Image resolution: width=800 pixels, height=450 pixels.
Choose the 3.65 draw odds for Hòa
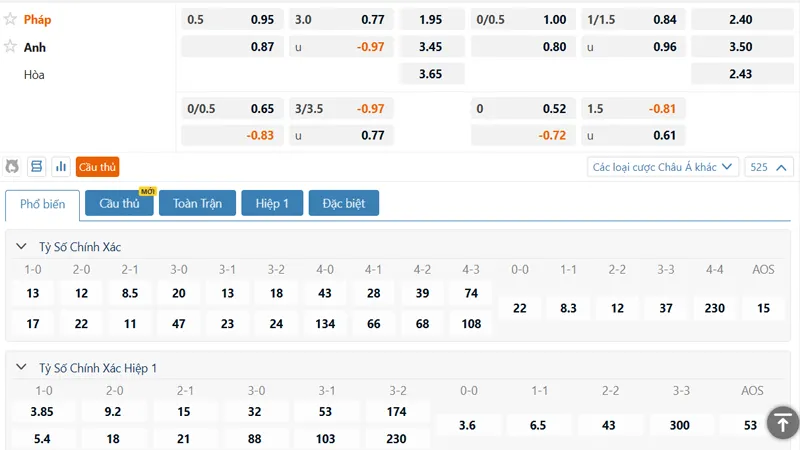[x=431, y=74]
